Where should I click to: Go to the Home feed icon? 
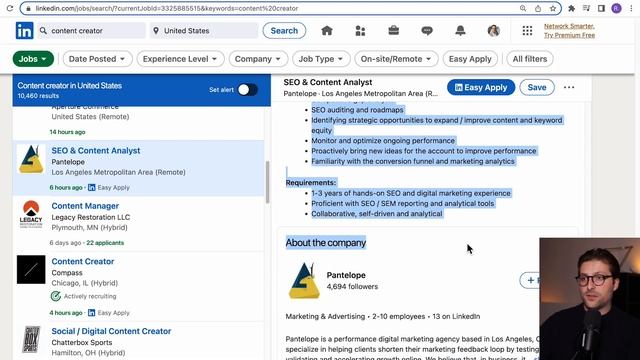327,31
